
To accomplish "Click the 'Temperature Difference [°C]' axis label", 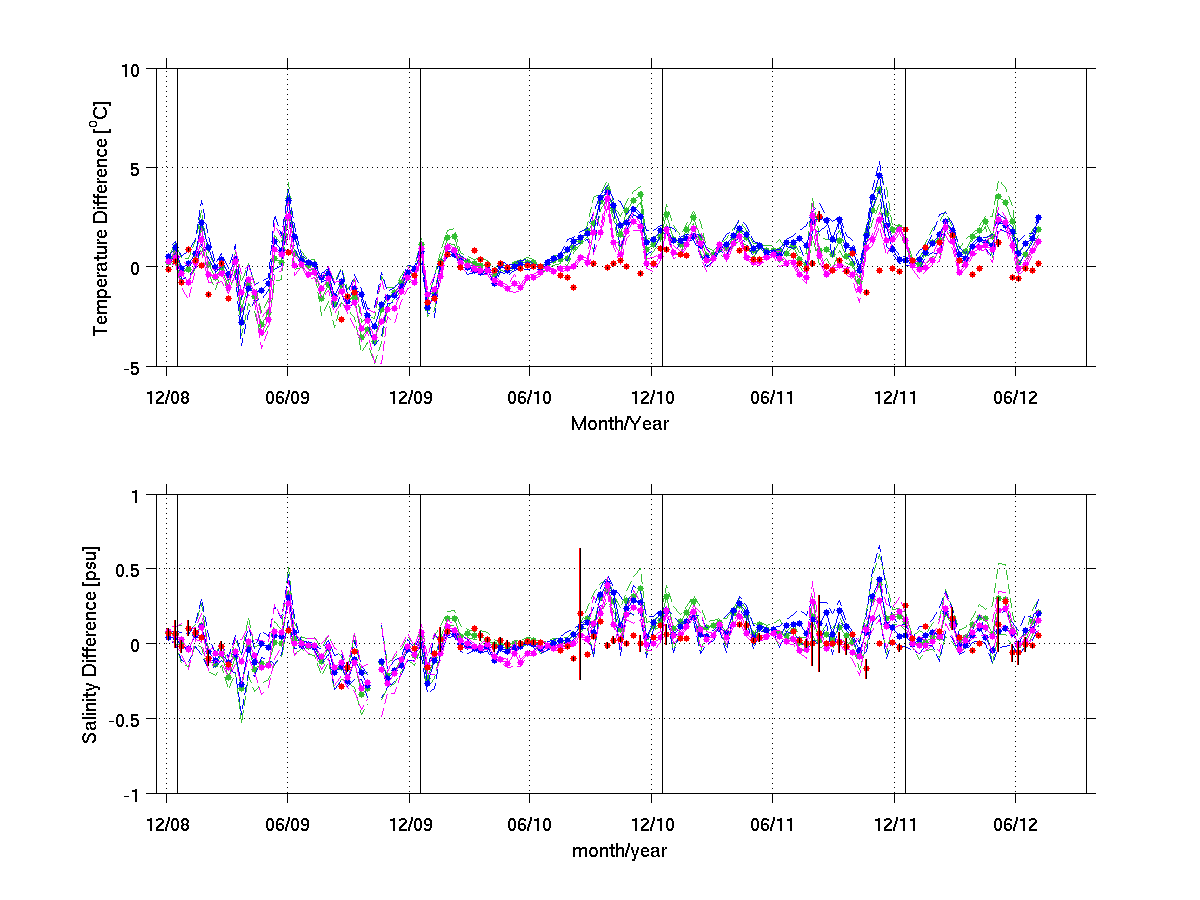I will (x=101, y=217).
